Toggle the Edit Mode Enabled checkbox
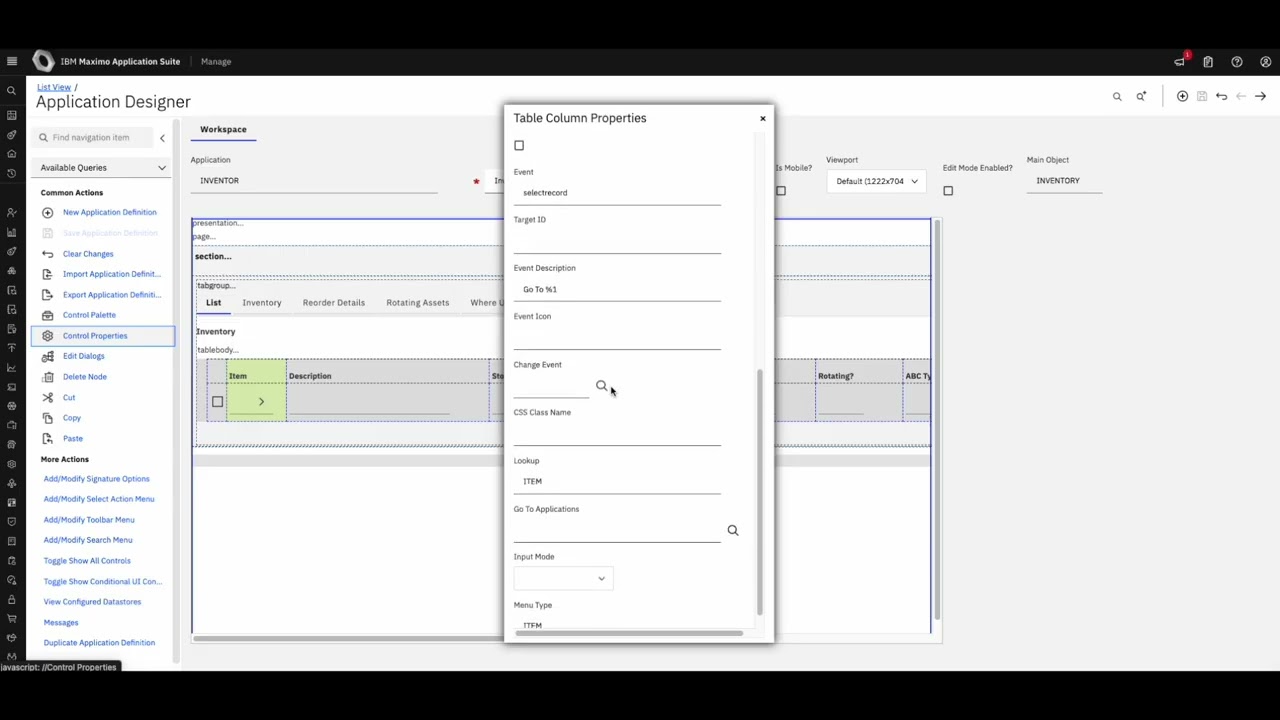This screenshot has height=720, width=1280. coord(948,191)
